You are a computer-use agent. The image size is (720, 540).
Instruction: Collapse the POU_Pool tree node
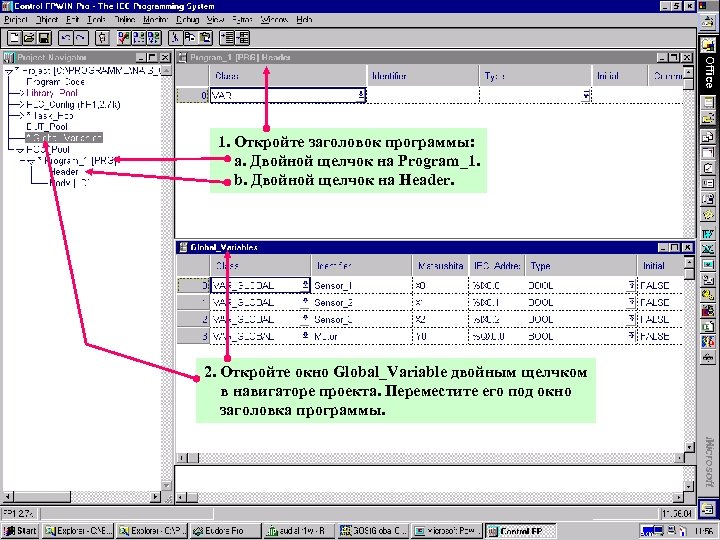tap(20, 150)
